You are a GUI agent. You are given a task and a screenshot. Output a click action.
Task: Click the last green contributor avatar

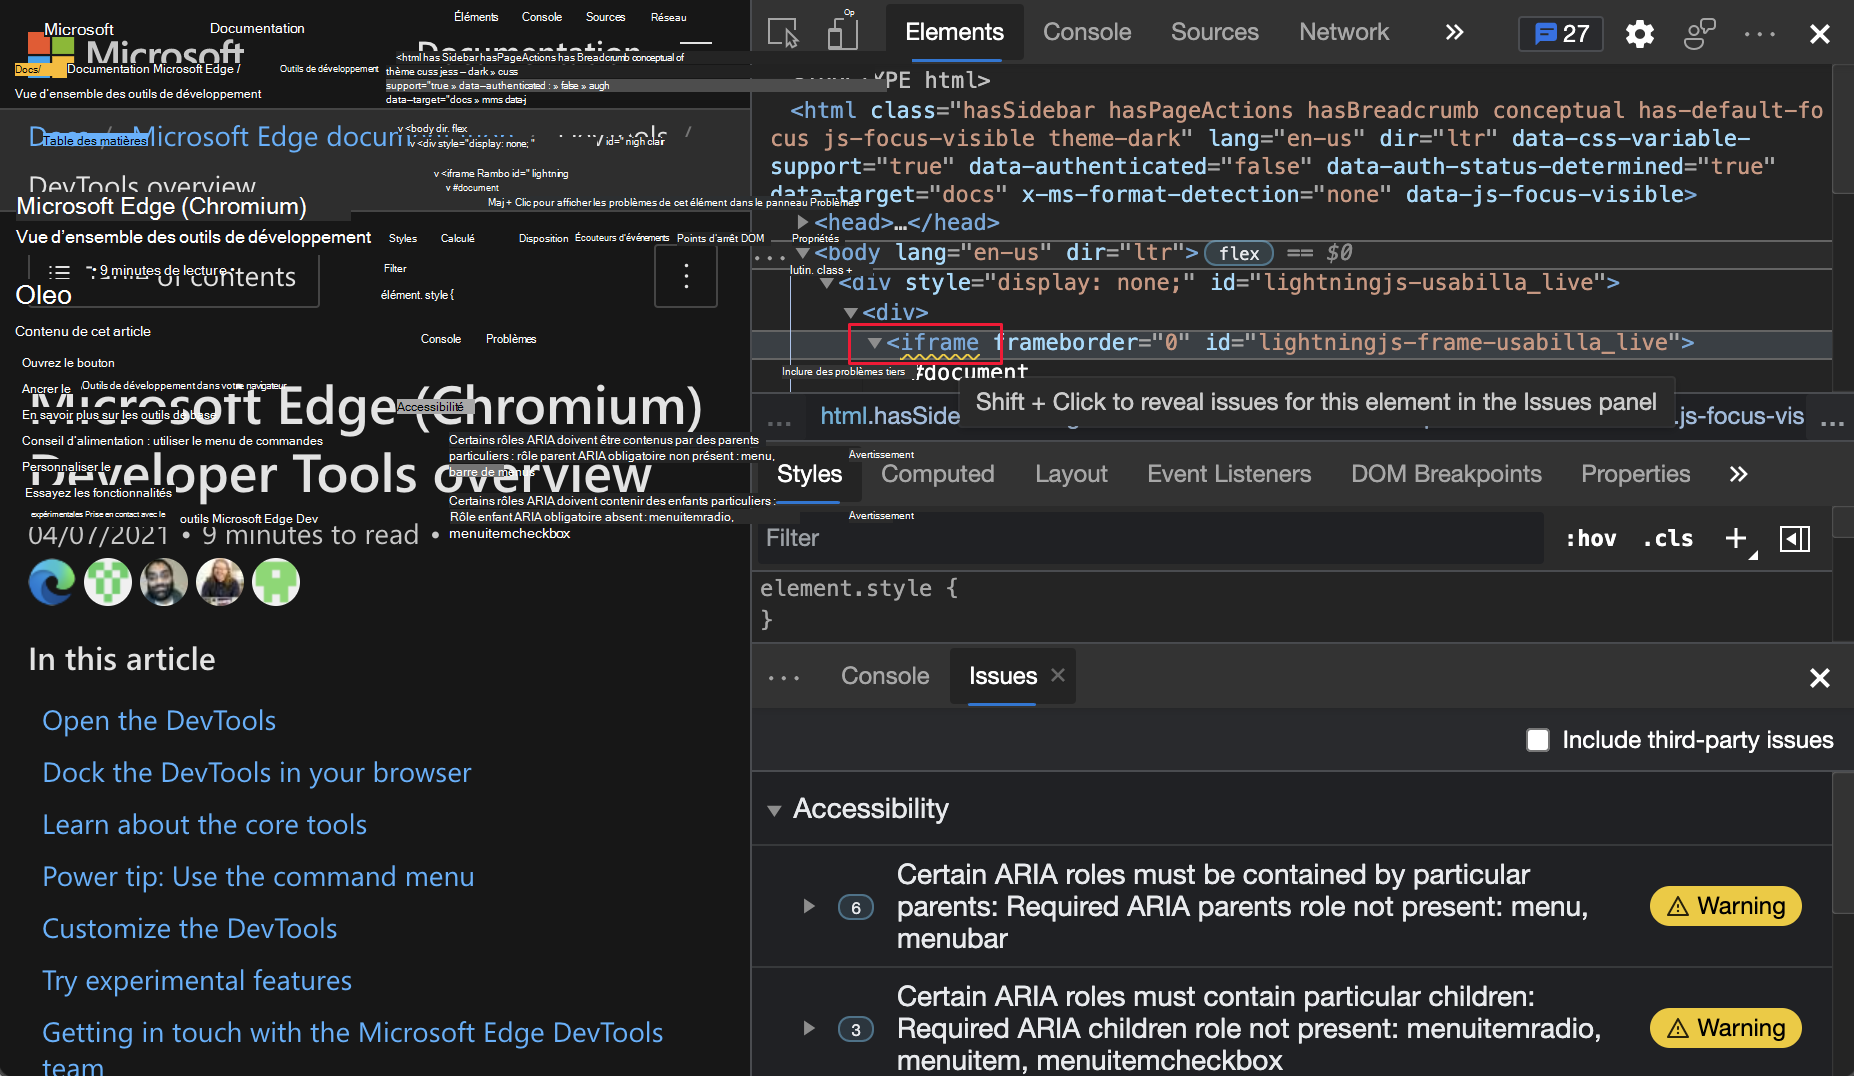276,582
